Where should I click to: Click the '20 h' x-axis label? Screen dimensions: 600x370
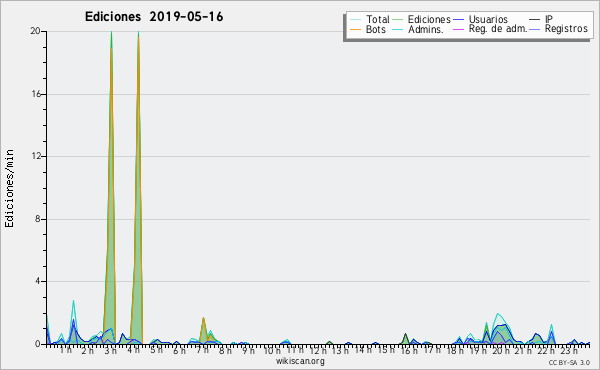500,350
